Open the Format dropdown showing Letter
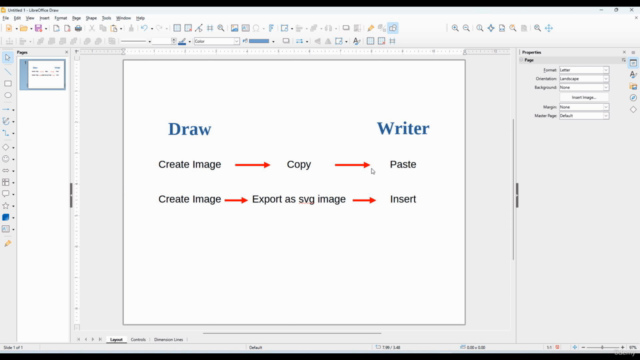640x360 pixels. coord(584,70)
